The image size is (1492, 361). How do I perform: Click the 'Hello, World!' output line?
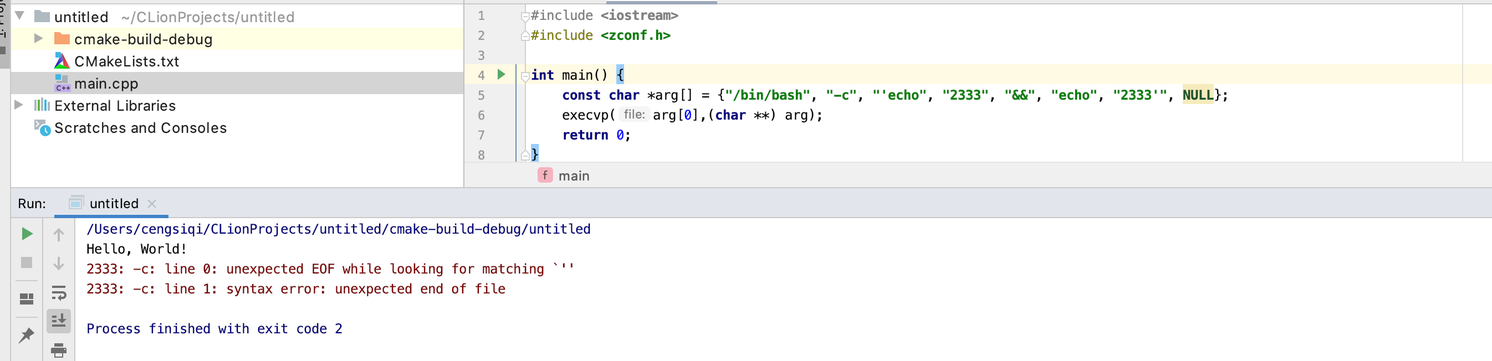tap(137, 249)
